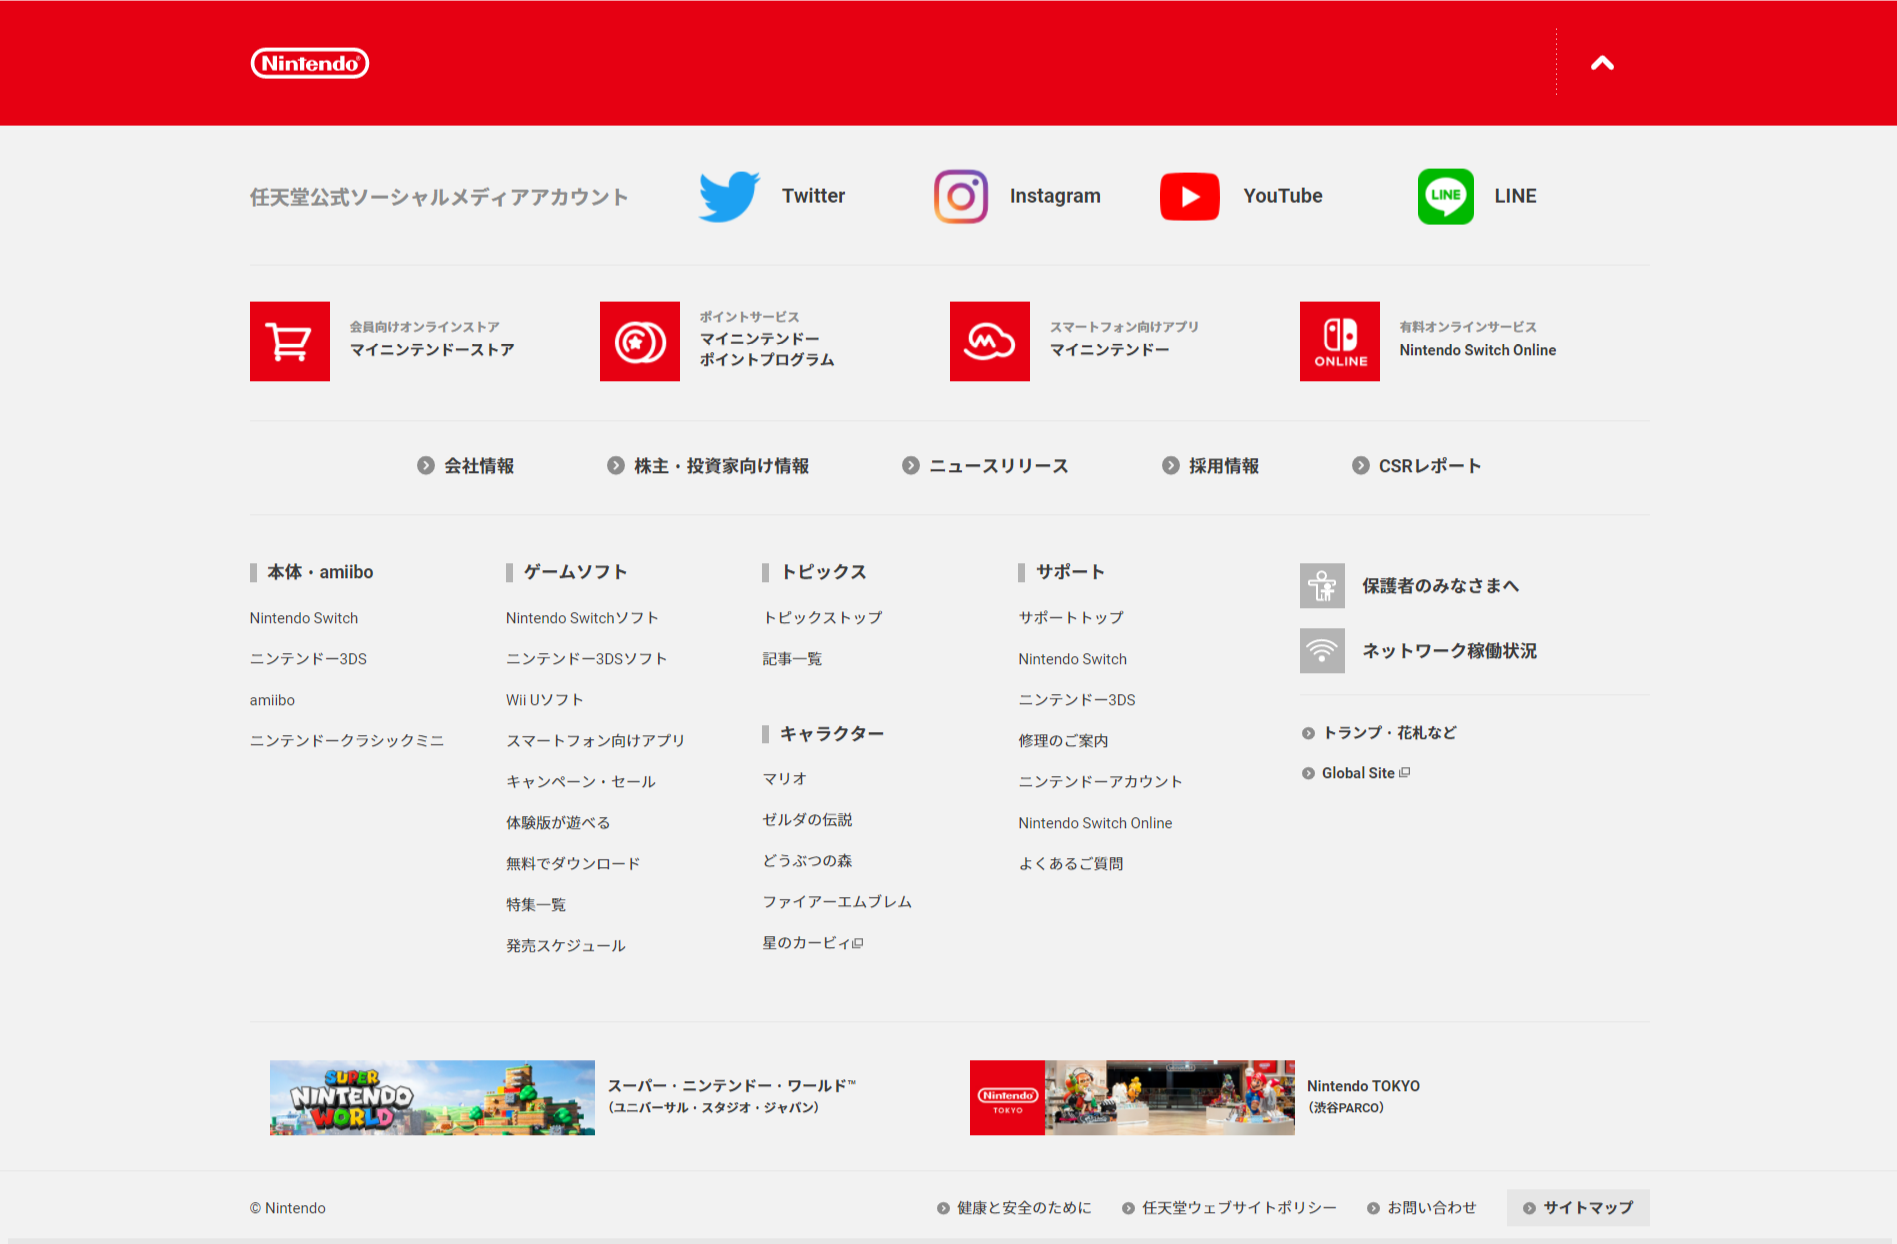Open the 採用情報 link
This screenshot has height=1244, width=1897.
pyautogui.click(x=1224, y=466)
